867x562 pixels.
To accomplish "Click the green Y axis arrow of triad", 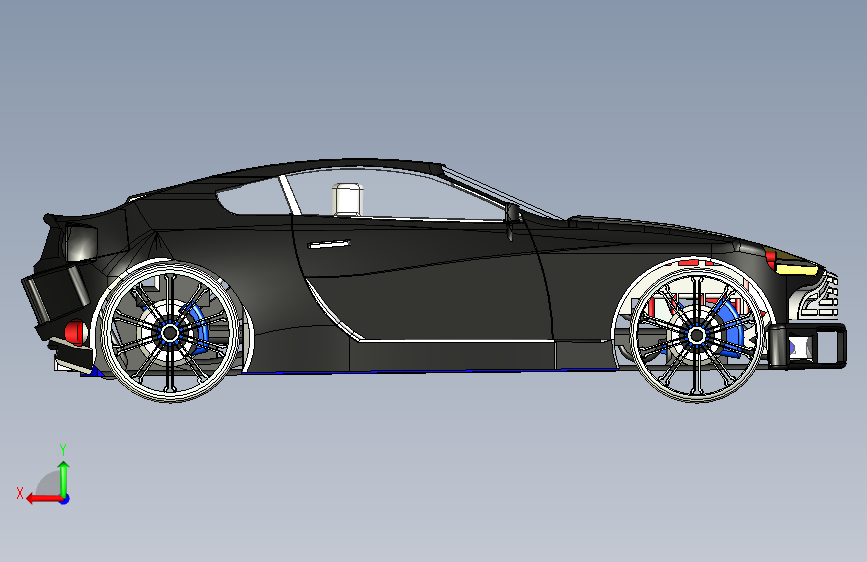I will point(64,480).
